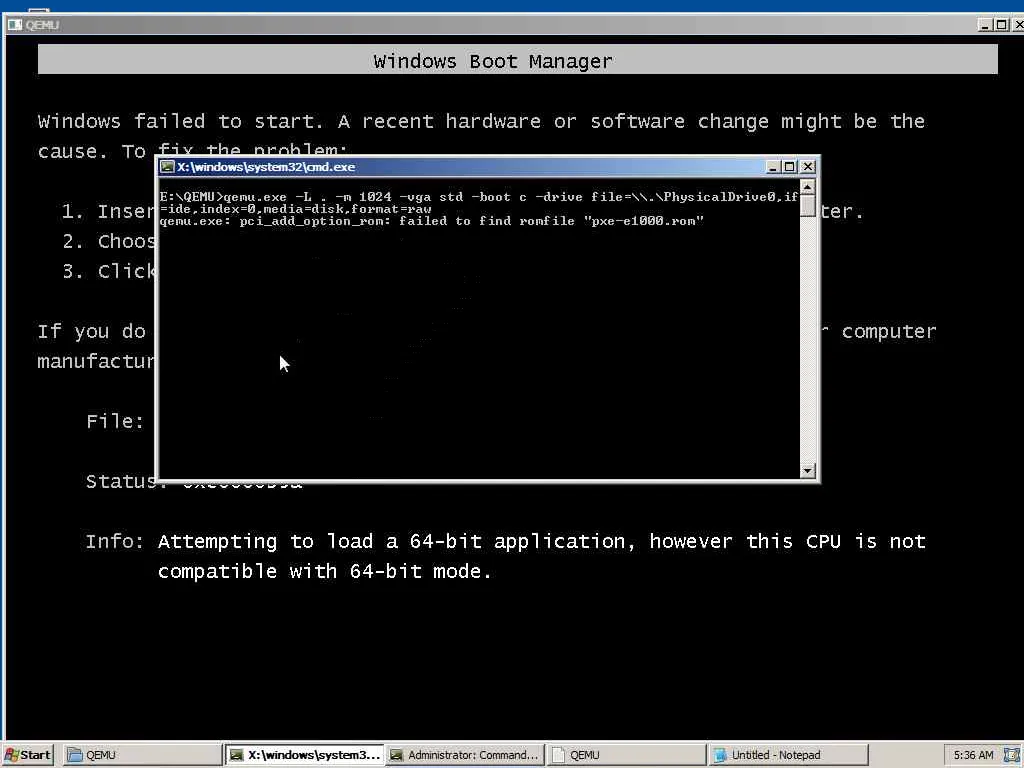
Task: Click the cmd.exe window title bar
Action: (488, 167)
